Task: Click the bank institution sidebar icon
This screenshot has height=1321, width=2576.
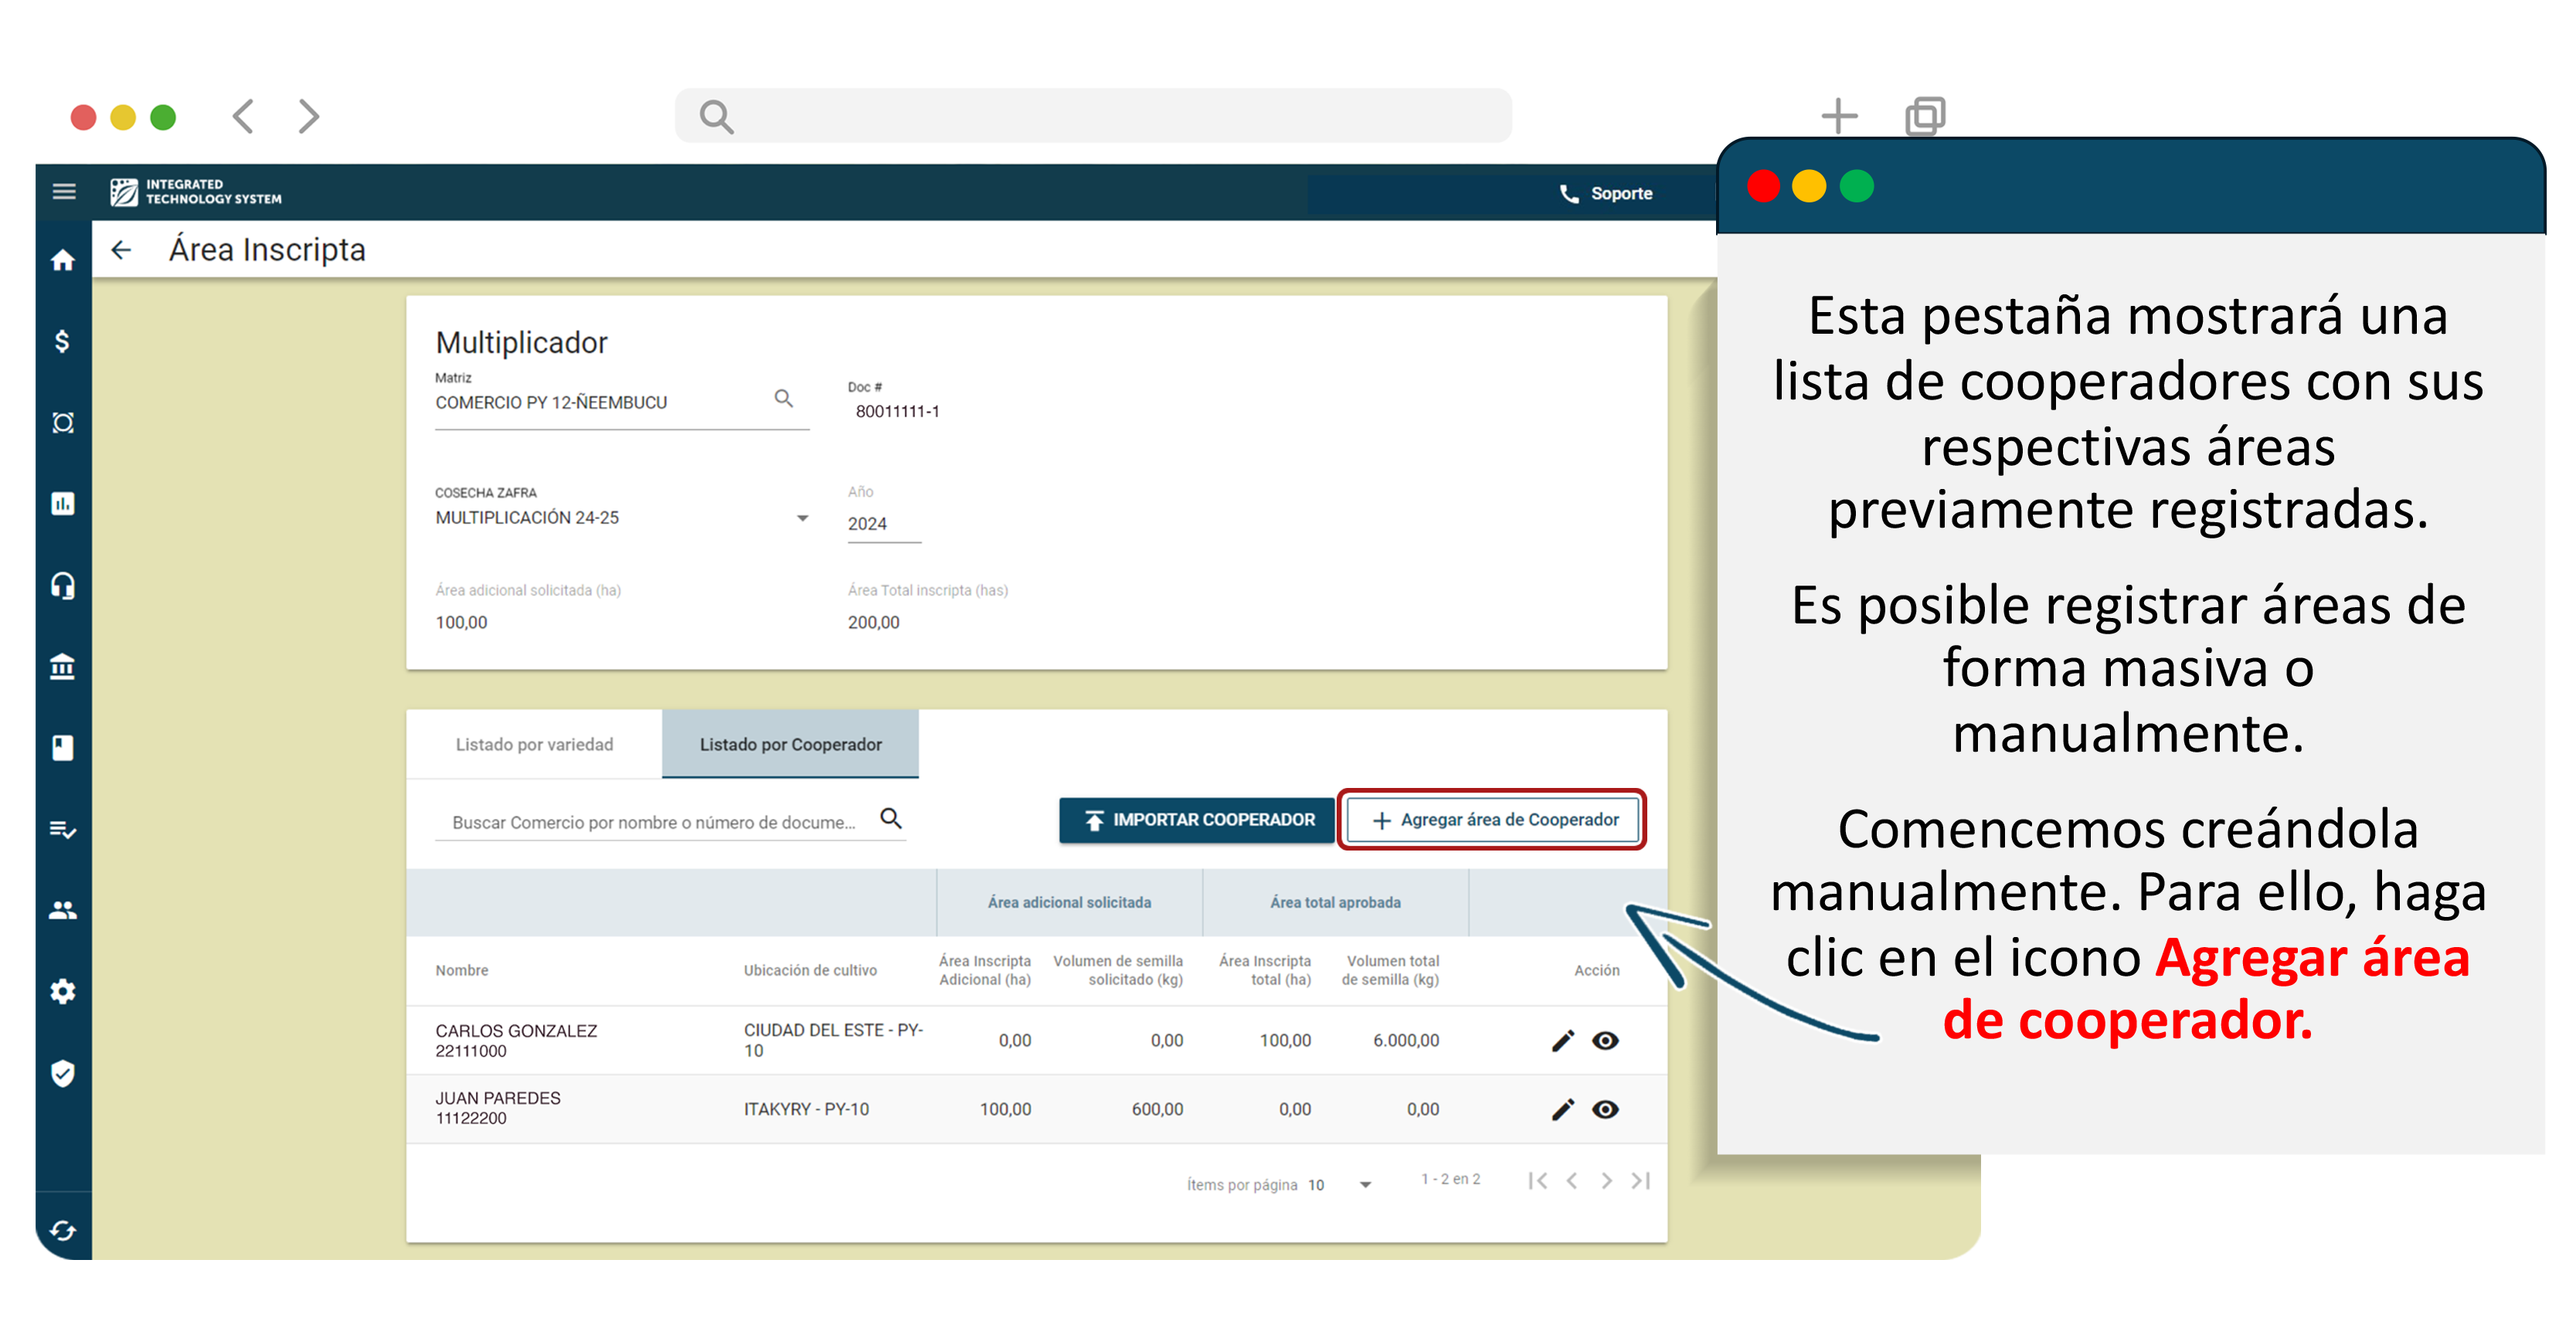Action: 63,666
